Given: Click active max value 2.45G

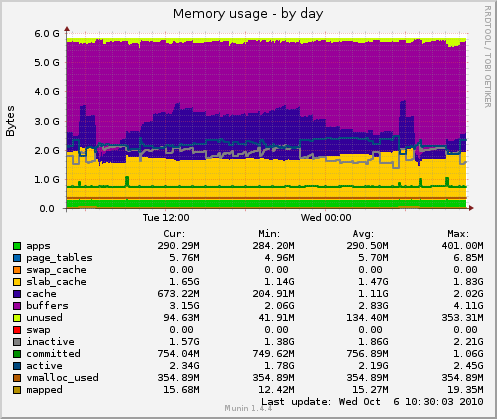Looking at the screenshot, I should [x=468, y=366].
